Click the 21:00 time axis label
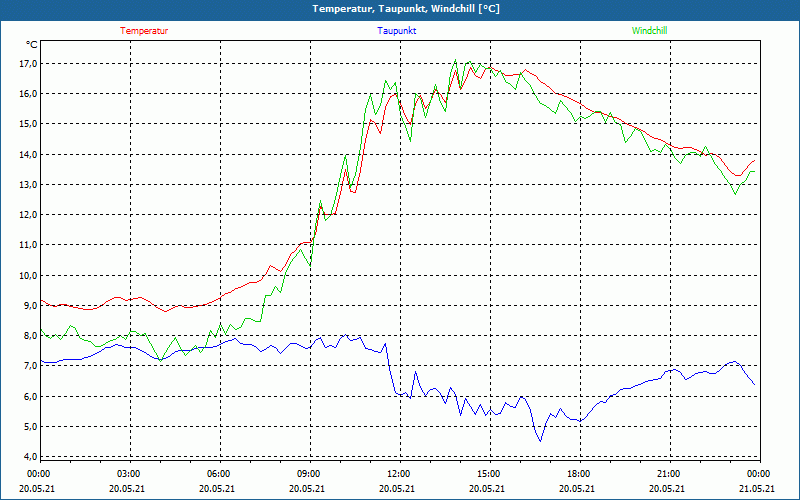800x500 pixels. (669, 474)
